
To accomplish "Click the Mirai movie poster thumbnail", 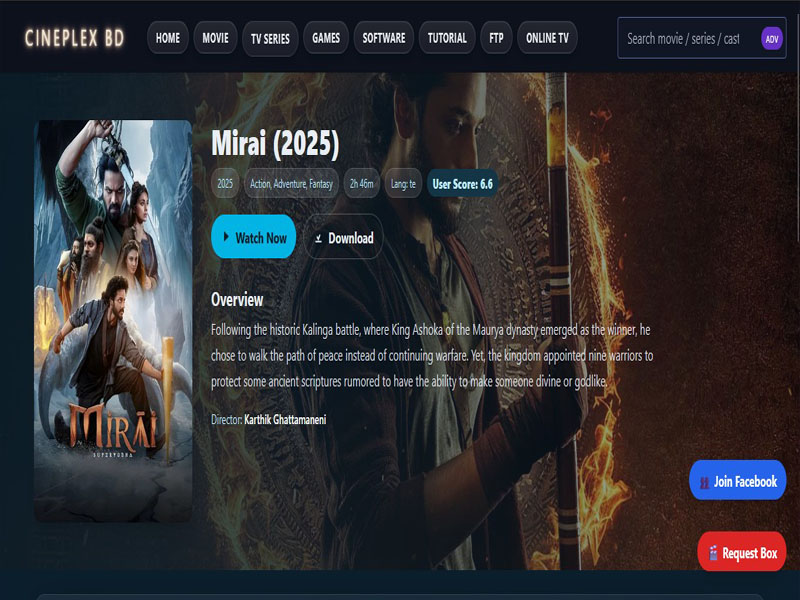I will tap(113, 320).
